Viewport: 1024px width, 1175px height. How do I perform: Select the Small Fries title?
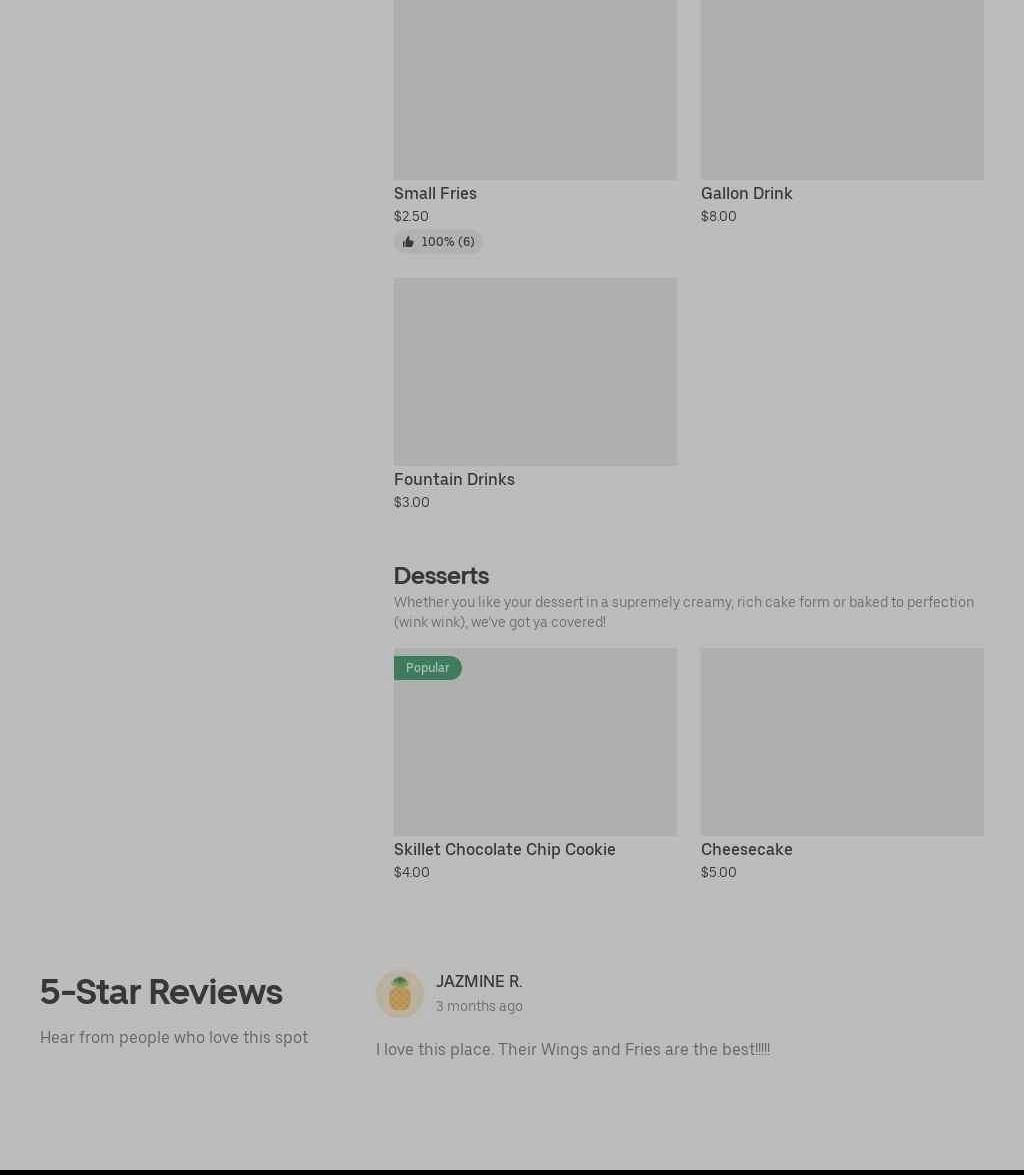(436, 193)
